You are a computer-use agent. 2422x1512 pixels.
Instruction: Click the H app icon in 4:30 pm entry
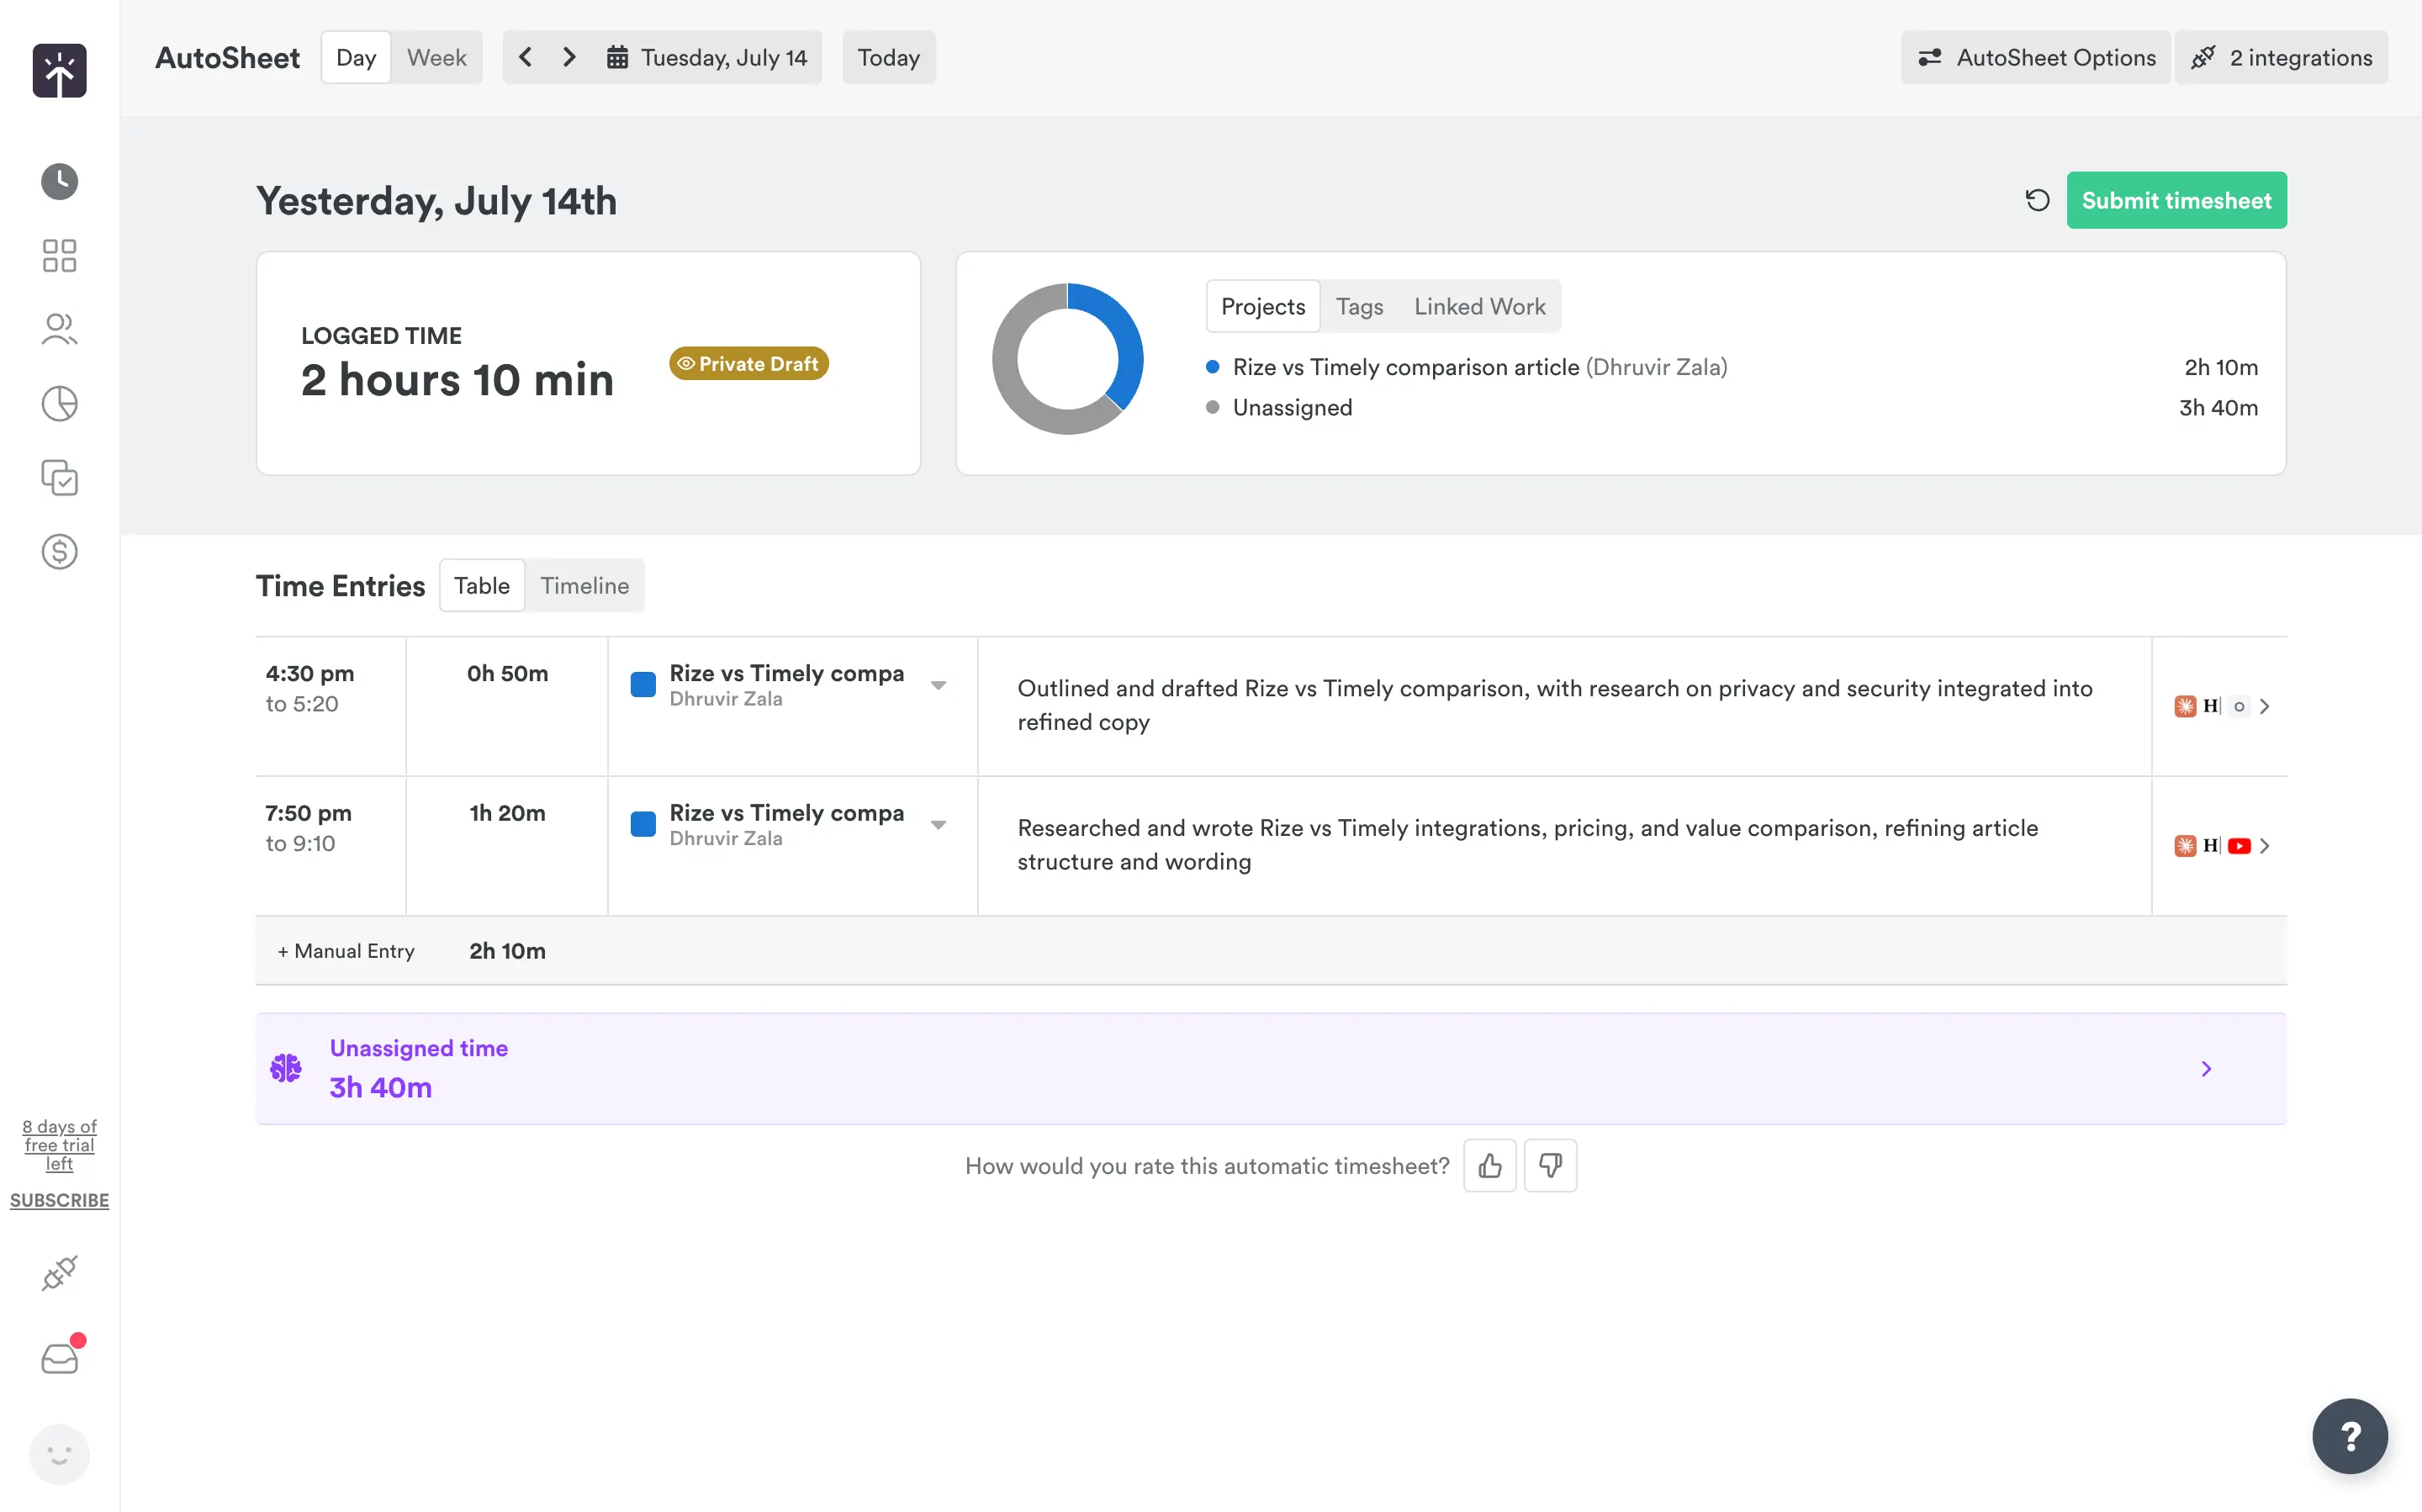click(x=2211, y=706)
